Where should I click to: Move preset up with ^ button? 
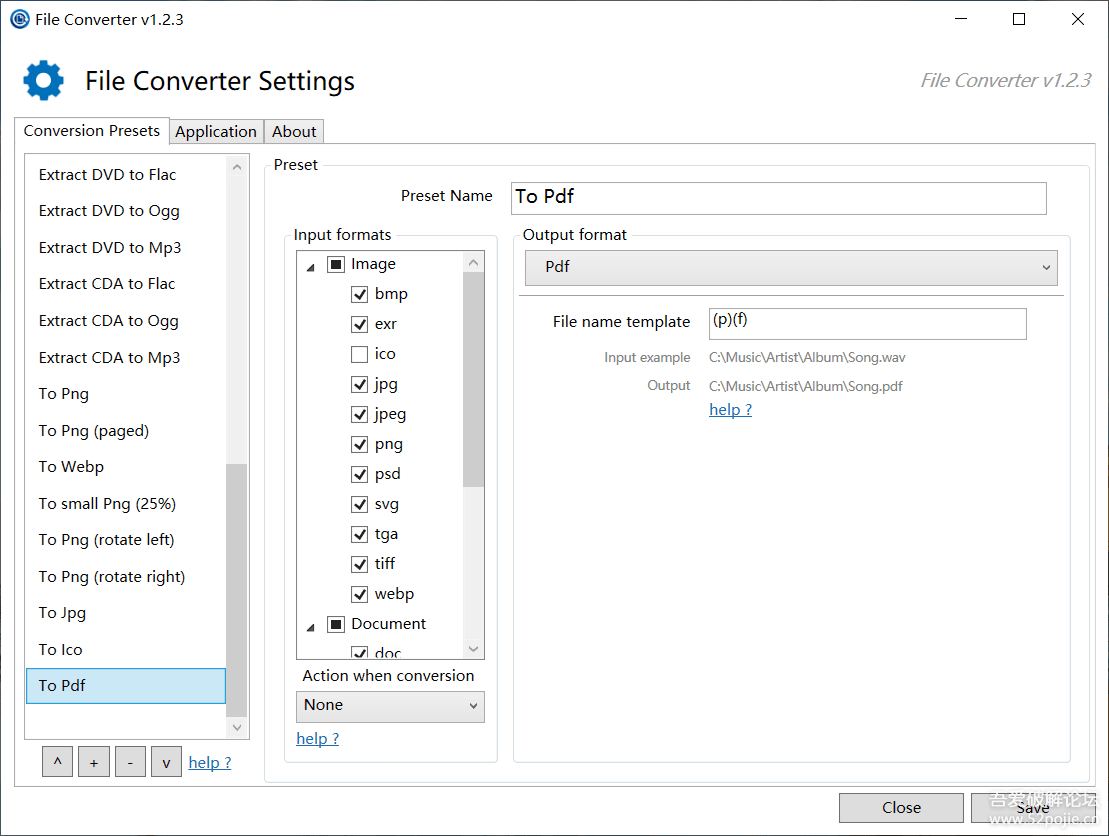(x=57, y=762)
